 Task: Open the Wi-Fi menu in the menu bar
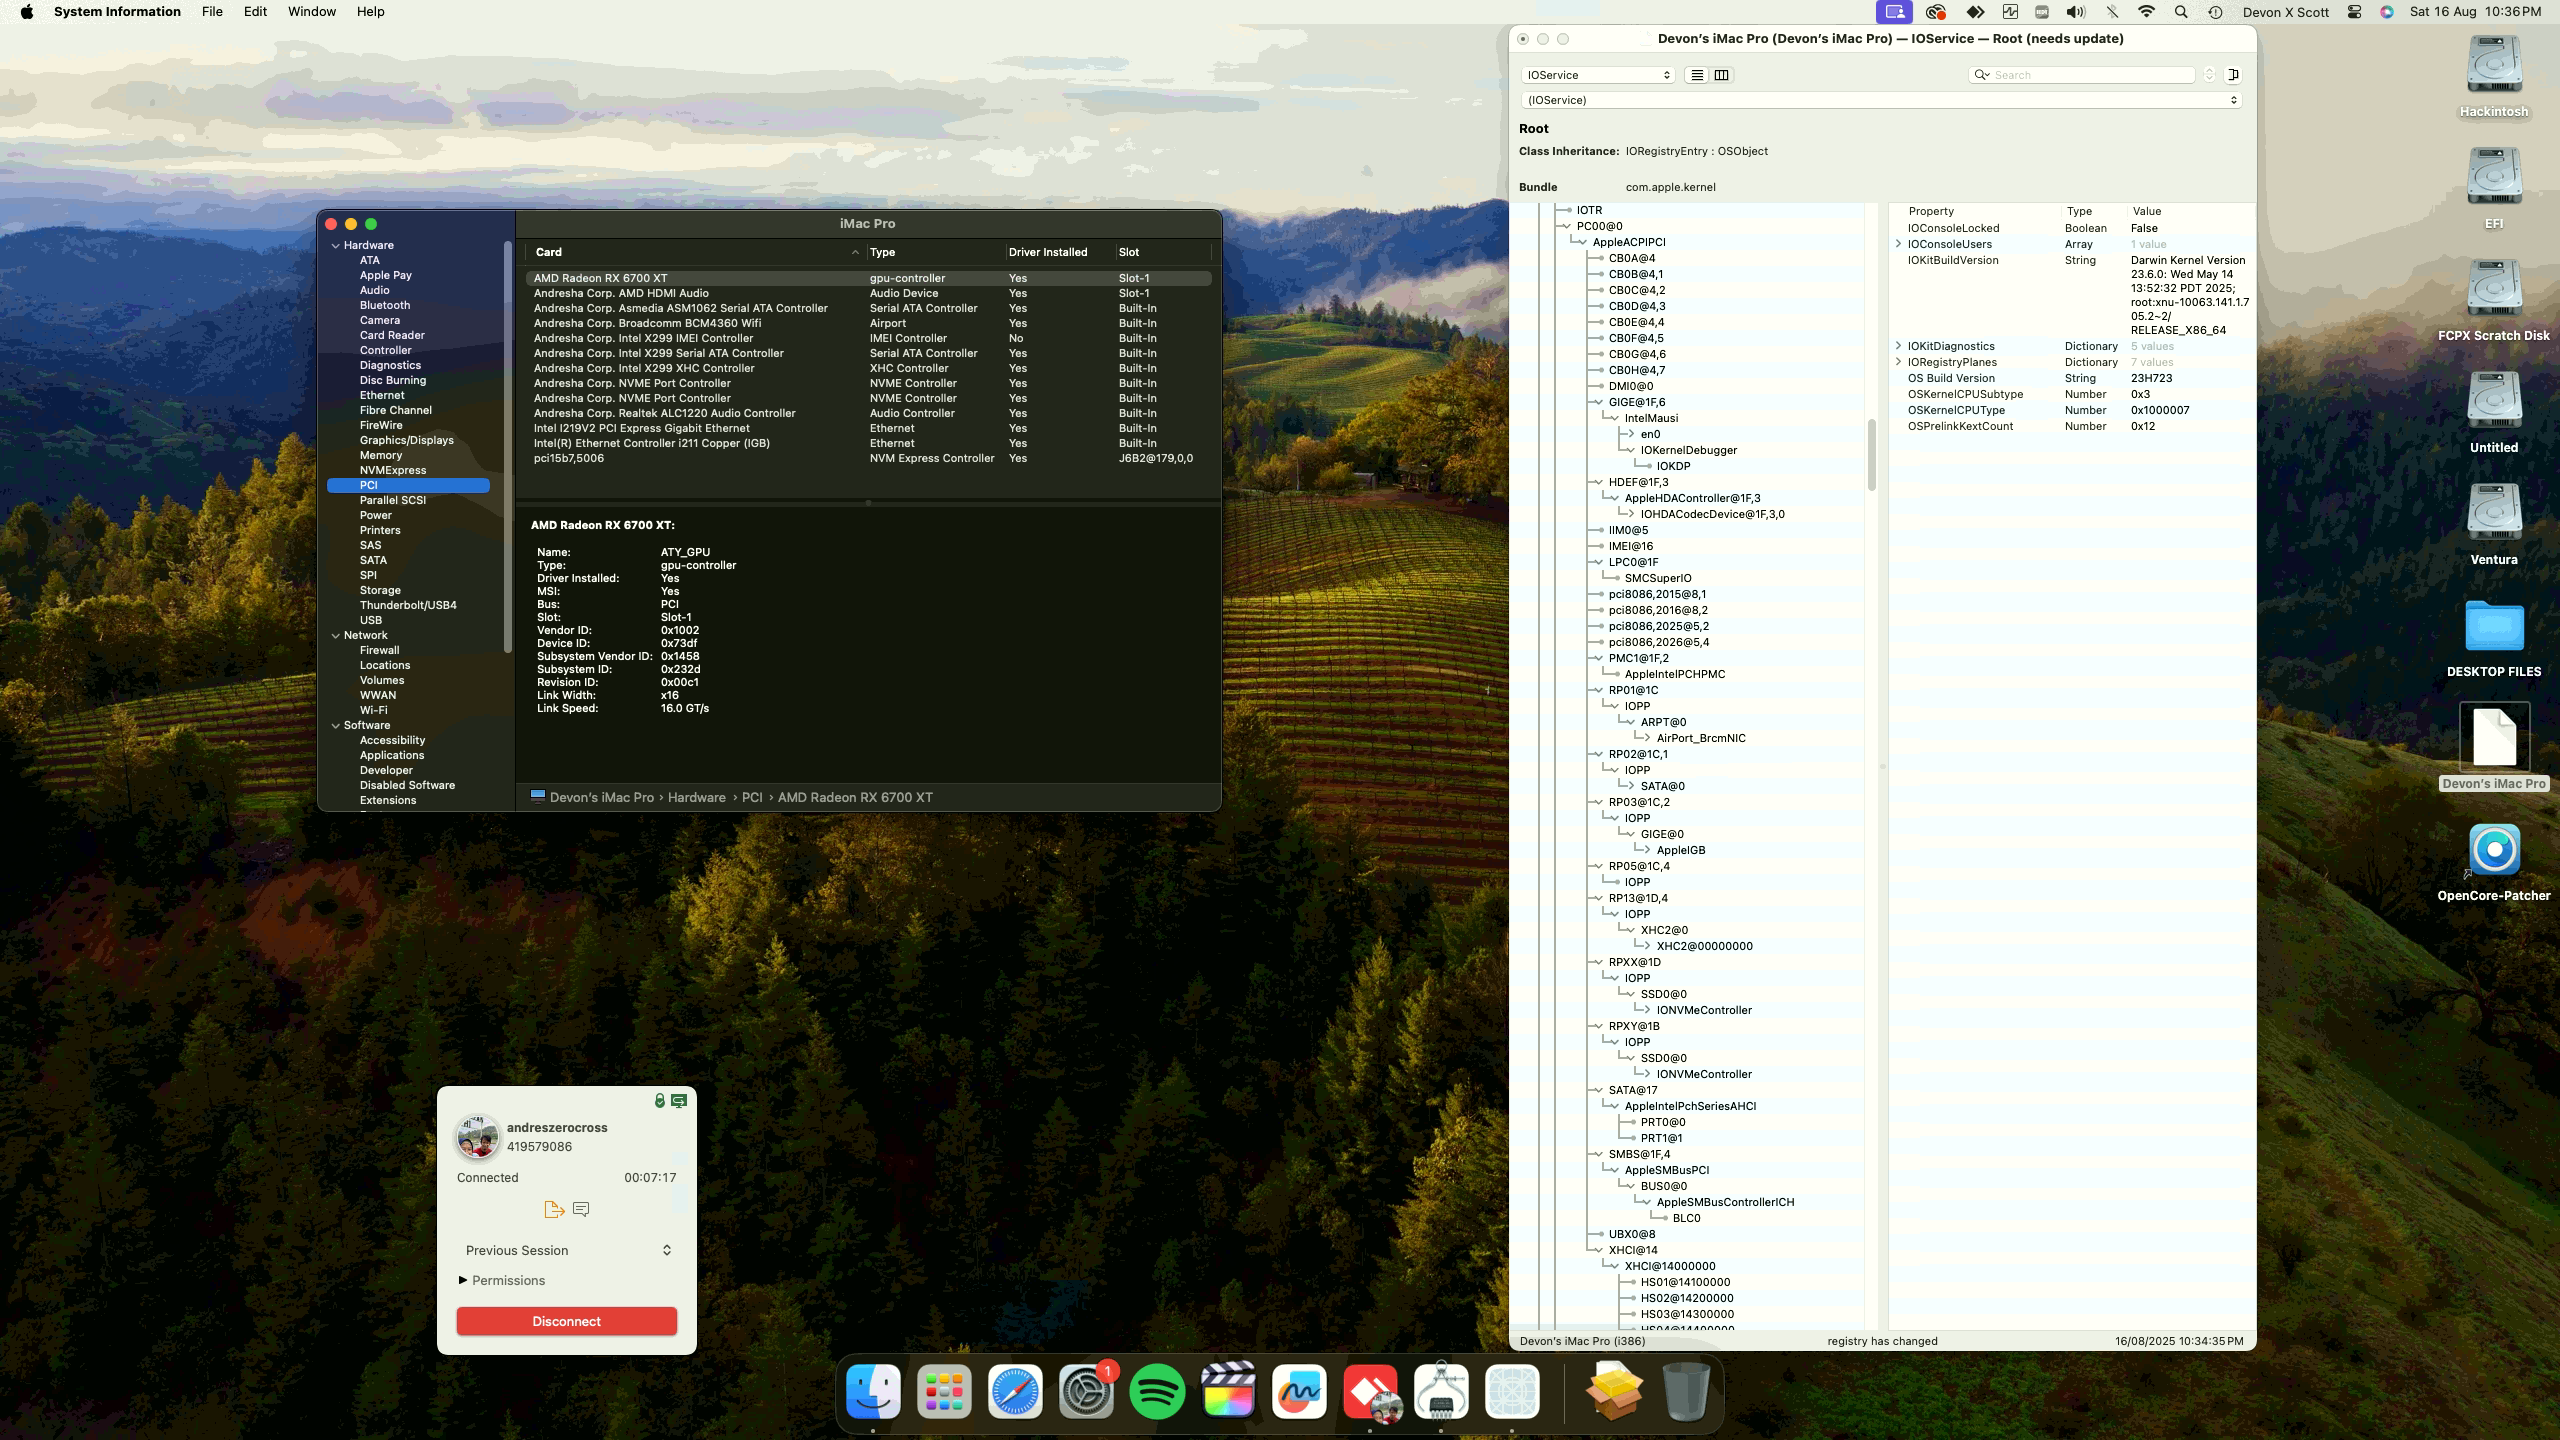2146,12
